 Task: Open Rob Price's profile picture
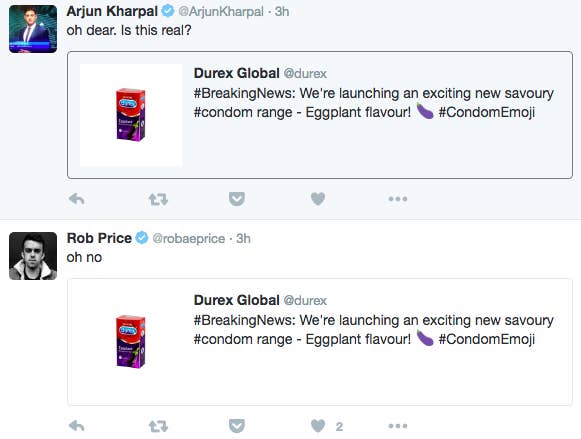click(x=33, y=256)
